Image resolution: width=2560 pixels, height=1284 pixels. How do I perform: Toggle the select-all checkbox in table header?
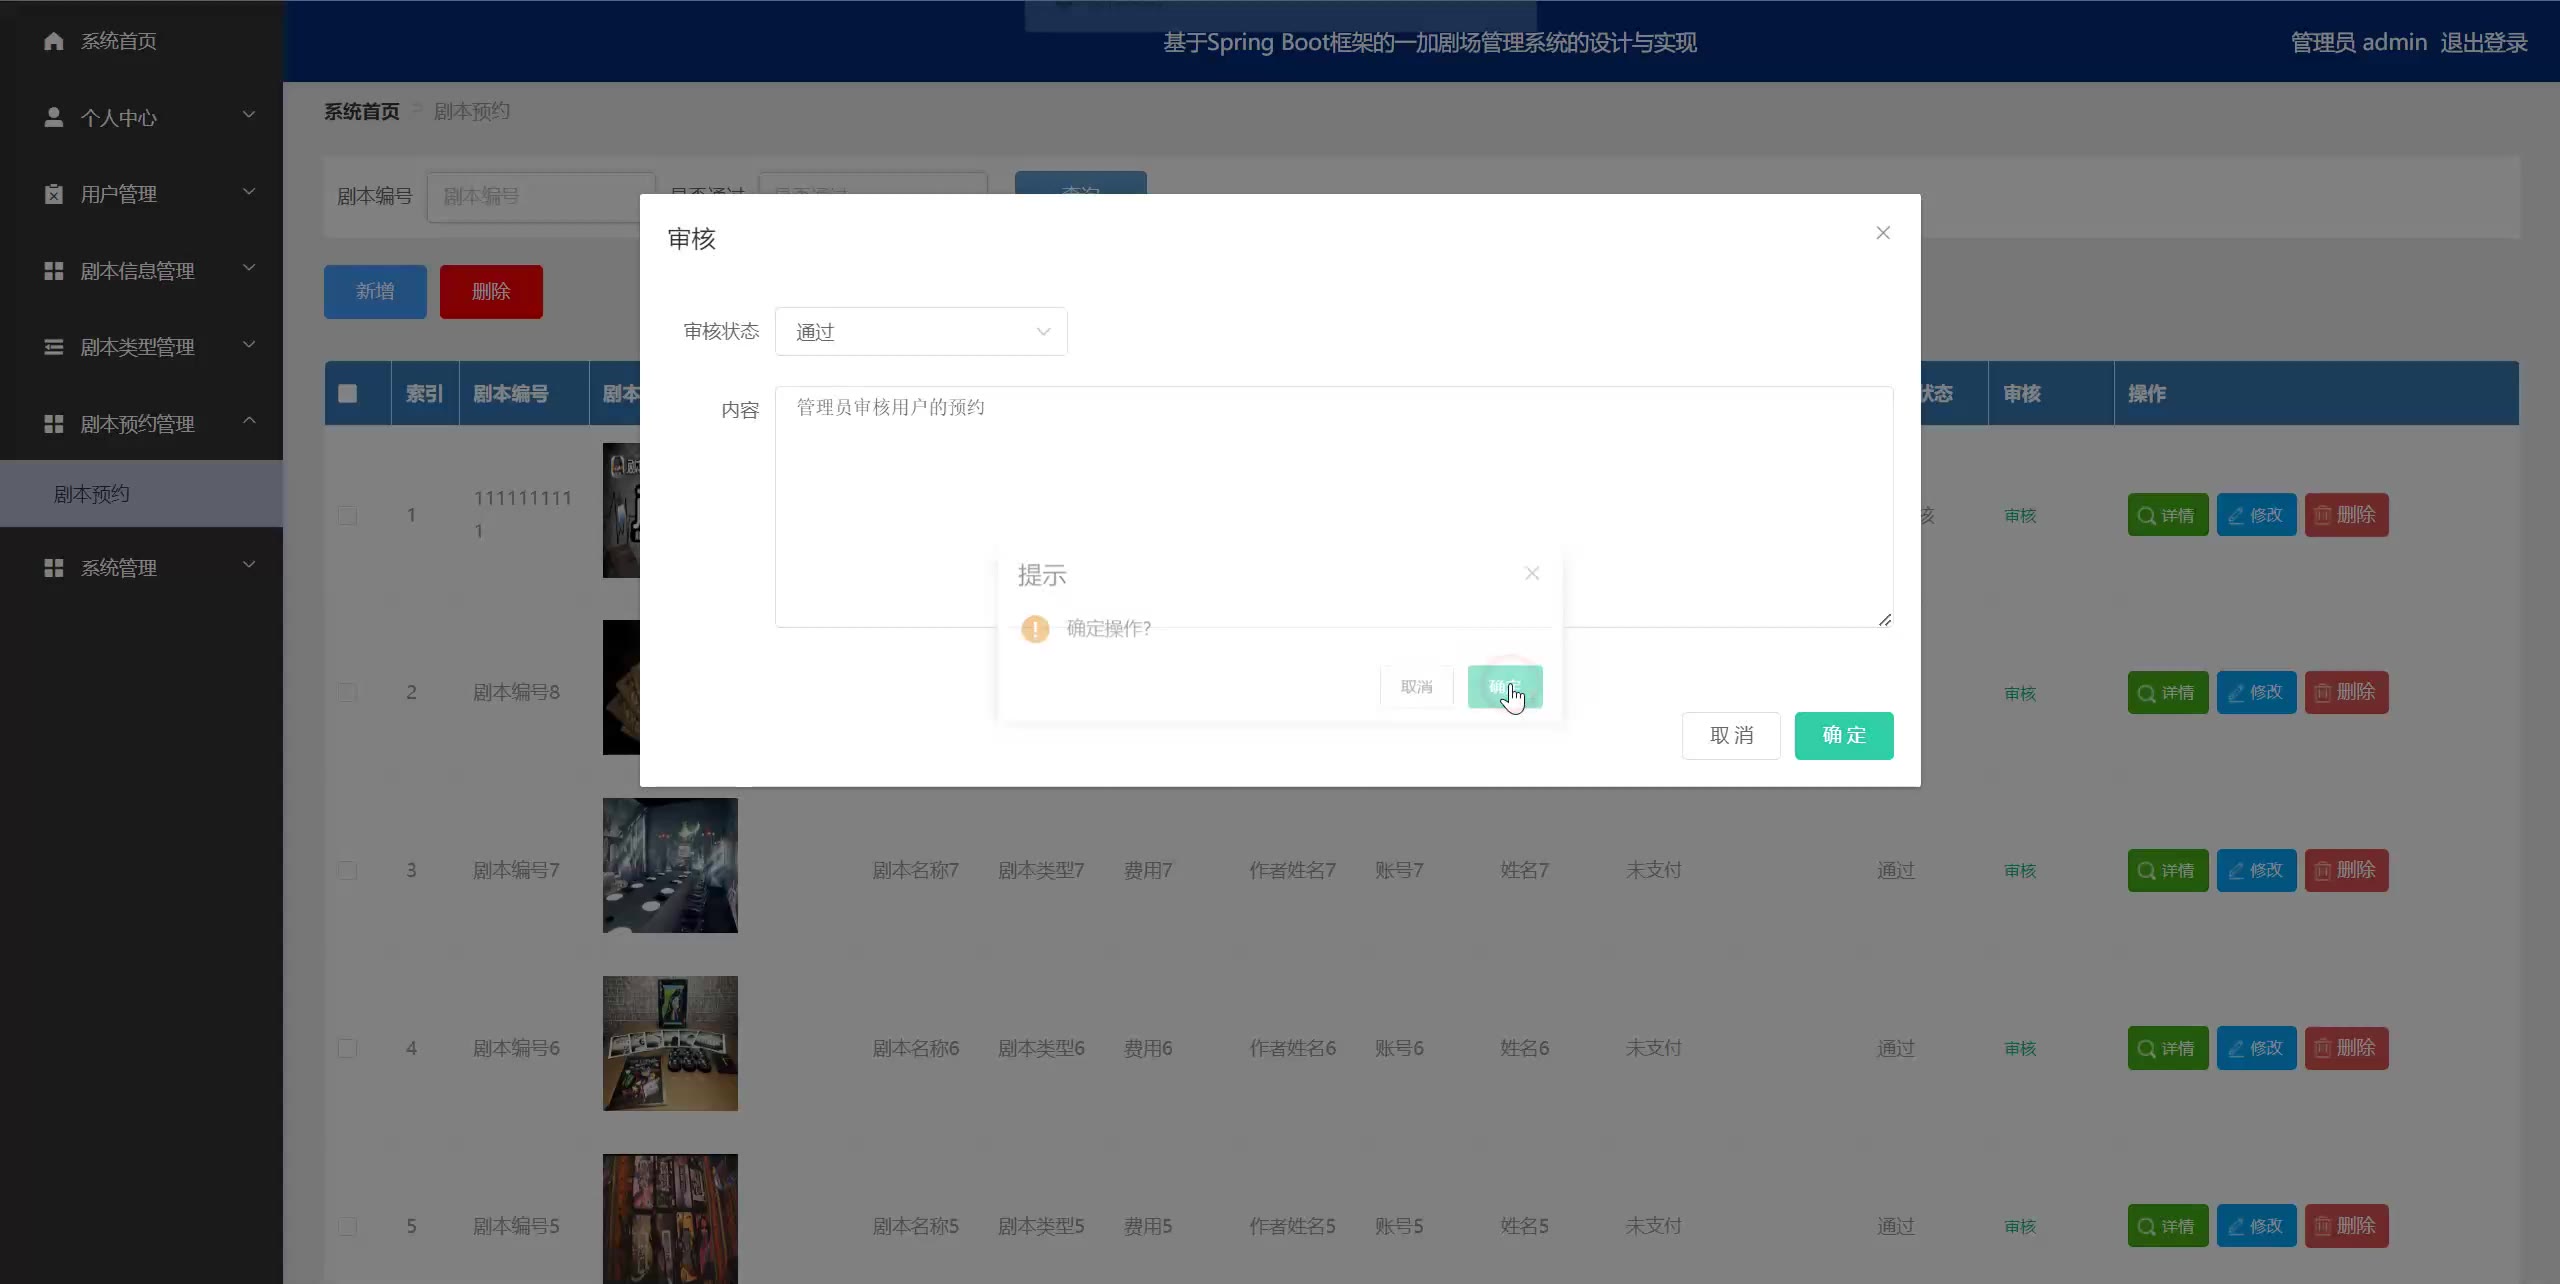(347, 393)
